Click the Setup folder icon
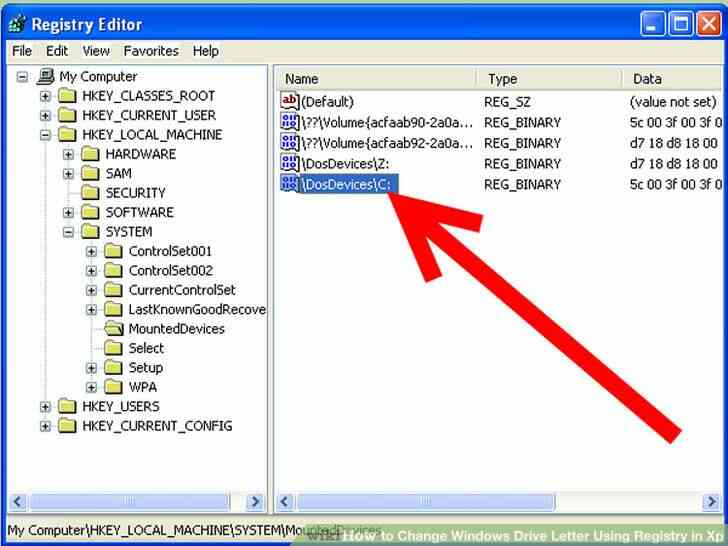The image size is (728, 546). [113, 368]
